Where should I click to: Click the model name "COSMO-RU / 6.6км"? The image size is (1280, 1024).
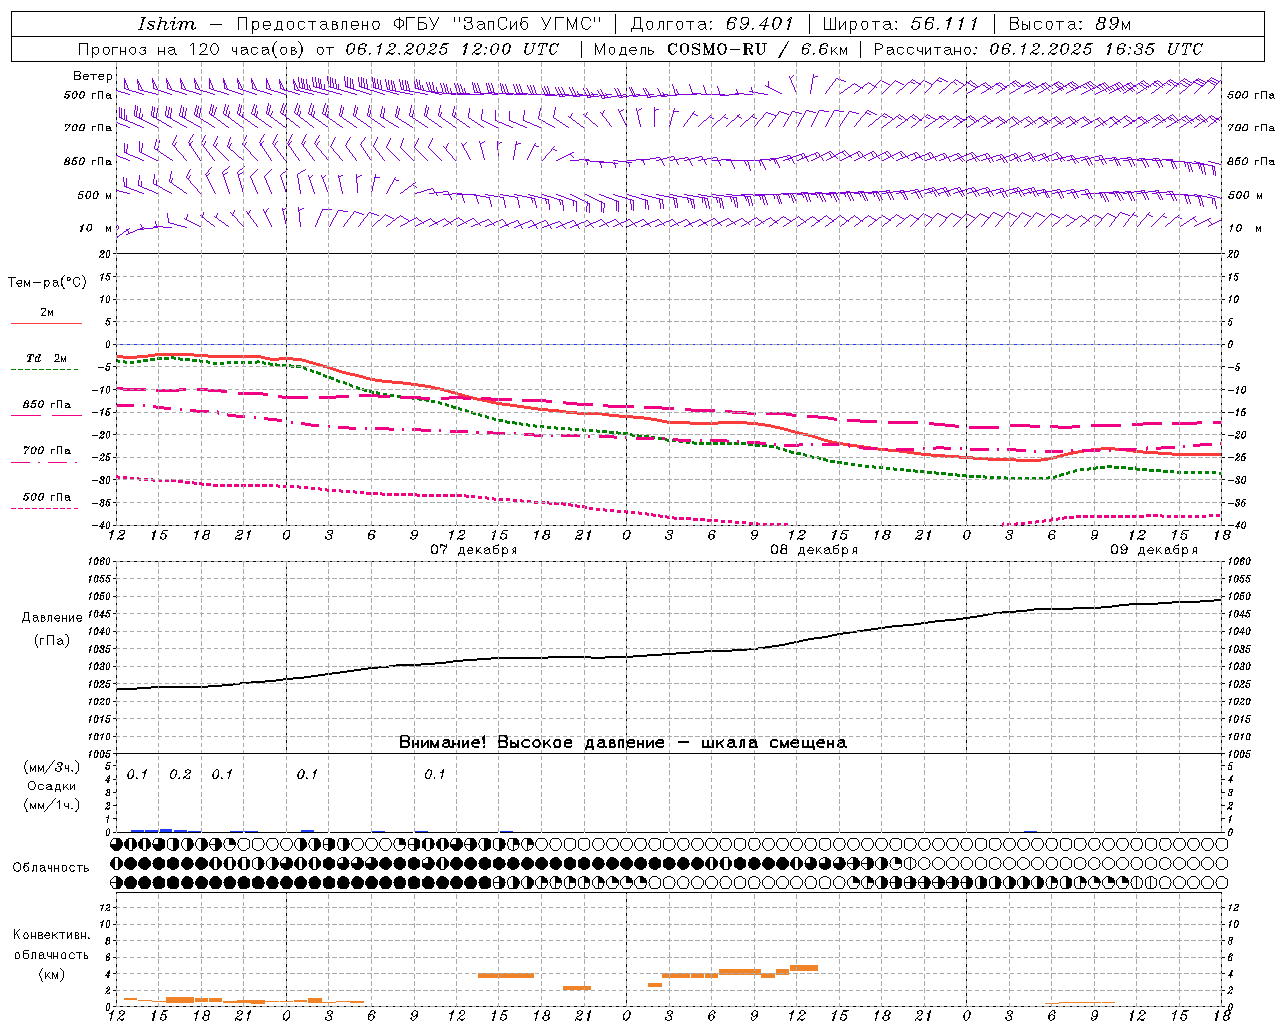click(x=758, y=49)
